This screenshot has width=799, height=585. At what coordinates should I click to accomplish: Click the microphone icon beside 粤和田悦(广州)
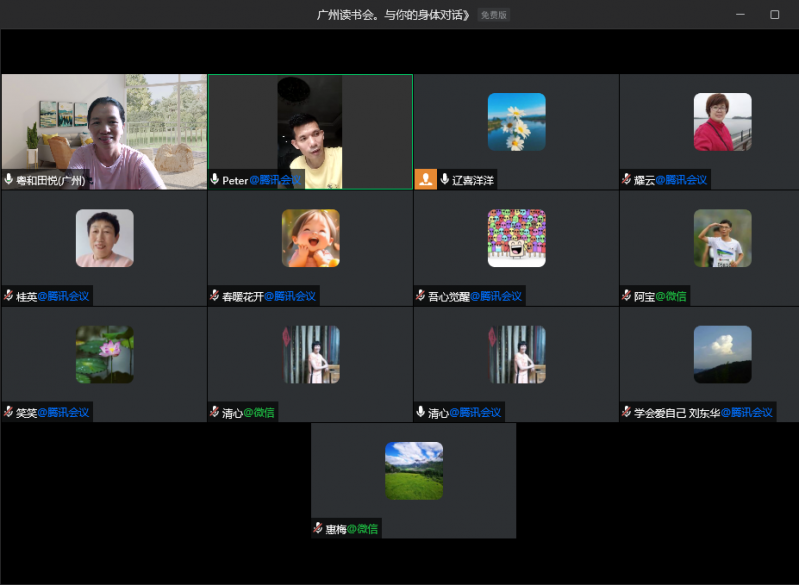pos(9,180)
